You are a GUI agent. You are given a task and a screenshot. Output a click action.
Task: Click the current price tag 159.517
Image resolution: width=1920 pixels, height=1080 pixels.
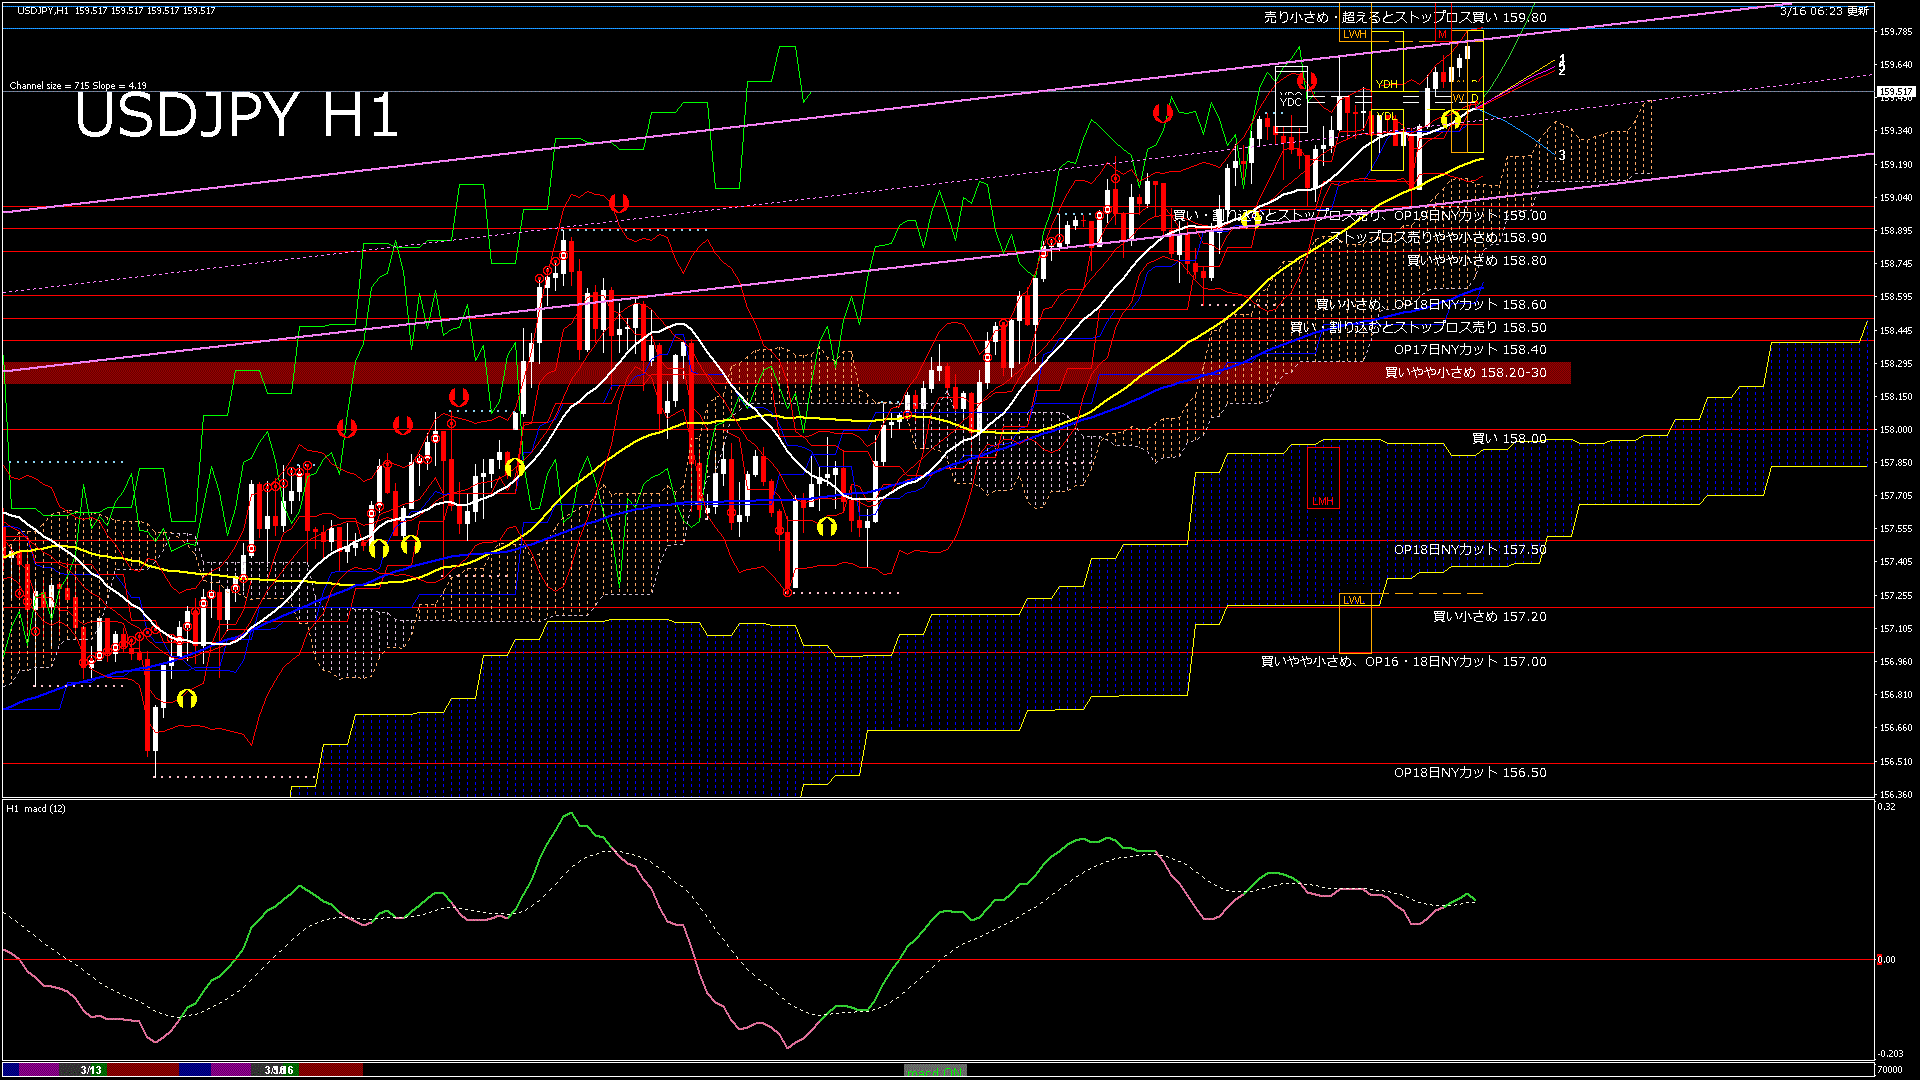(x=1895, y=92)
